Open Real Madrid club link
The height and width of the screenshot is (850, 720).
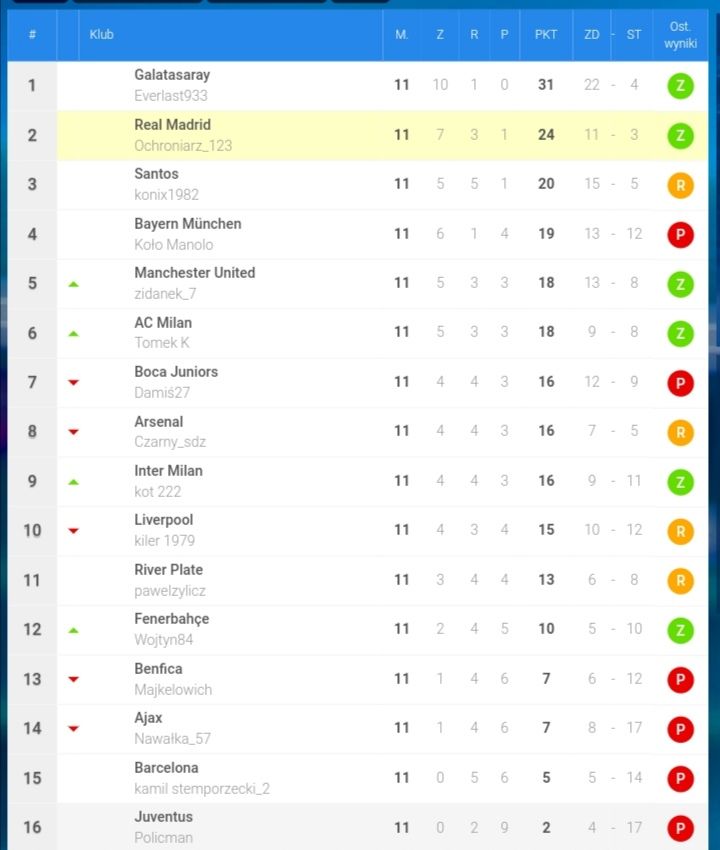(x=172, y=125)
